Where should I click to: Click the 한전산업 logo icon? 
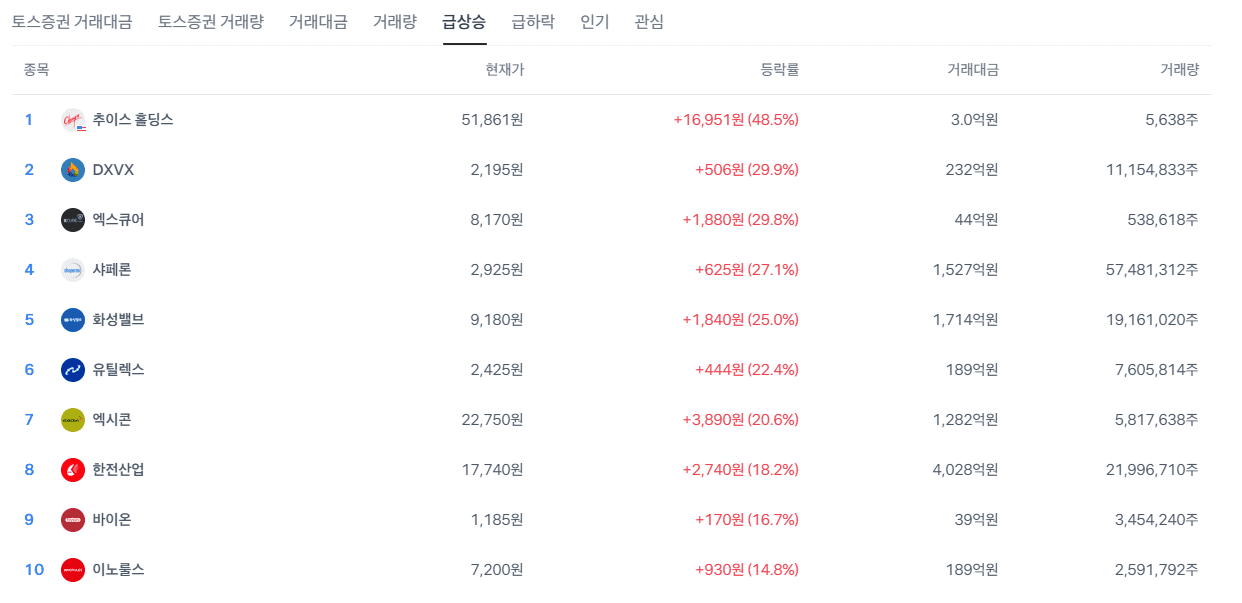(71, 469)
